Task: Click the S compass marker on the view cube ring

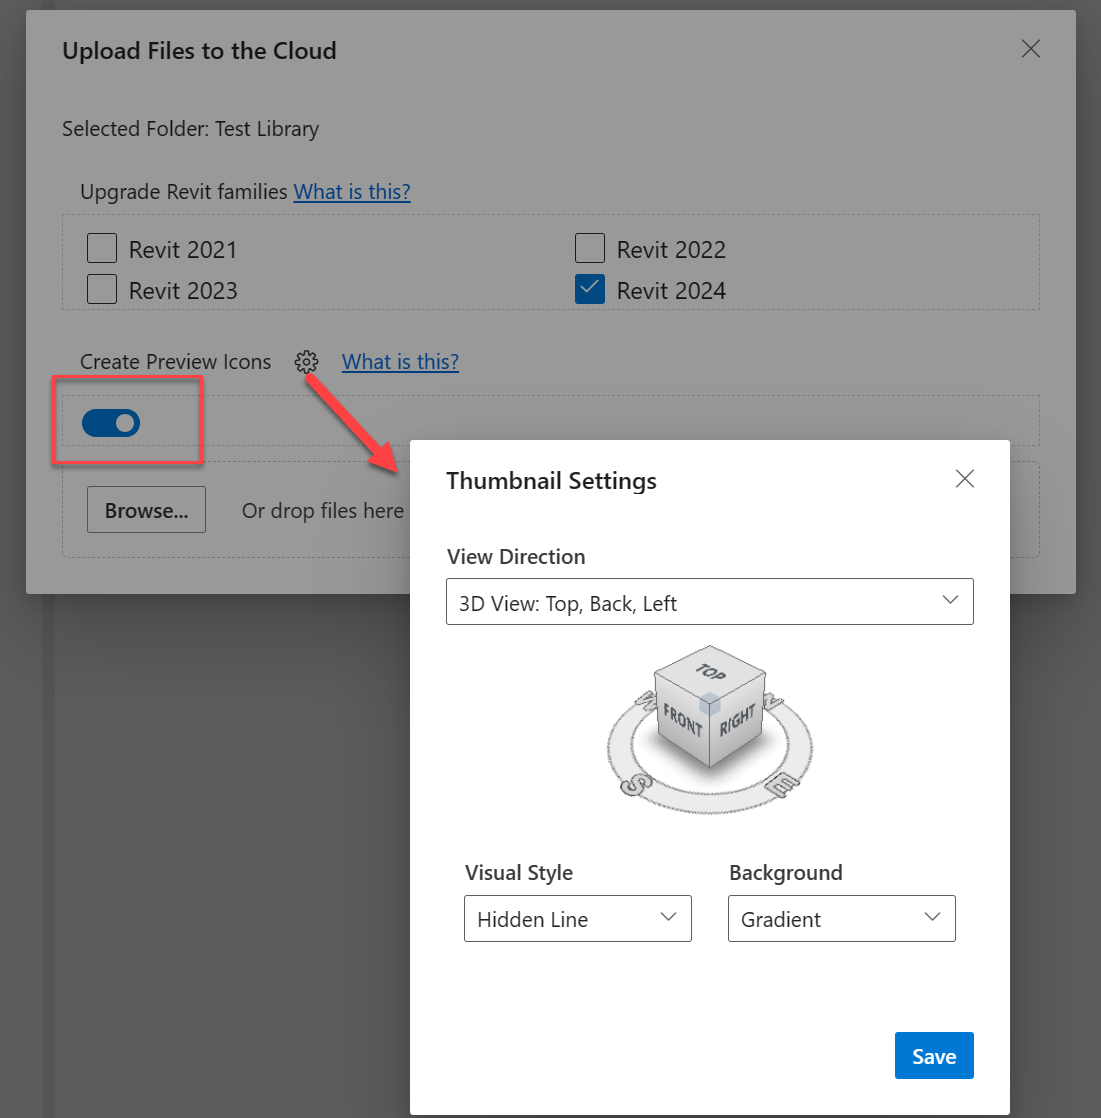Action: coord(635,785)
